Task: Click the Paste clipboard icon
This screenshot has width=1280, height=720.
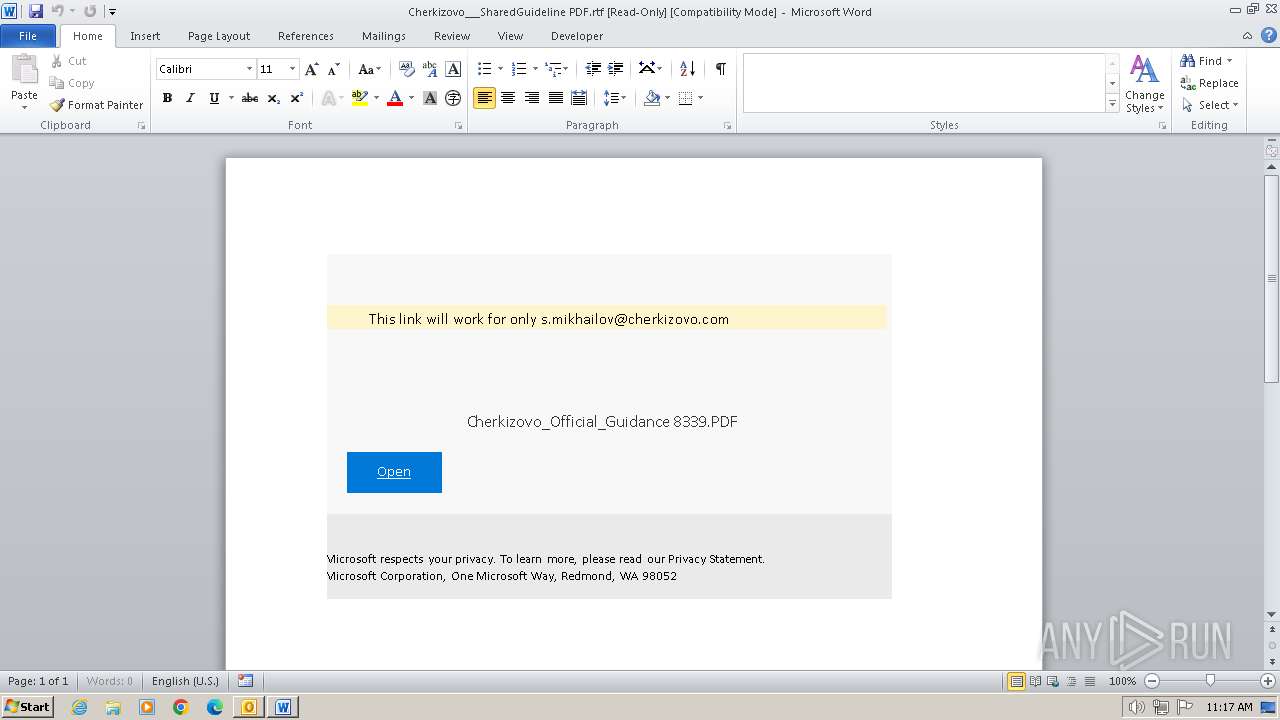Action: [24, 70]
